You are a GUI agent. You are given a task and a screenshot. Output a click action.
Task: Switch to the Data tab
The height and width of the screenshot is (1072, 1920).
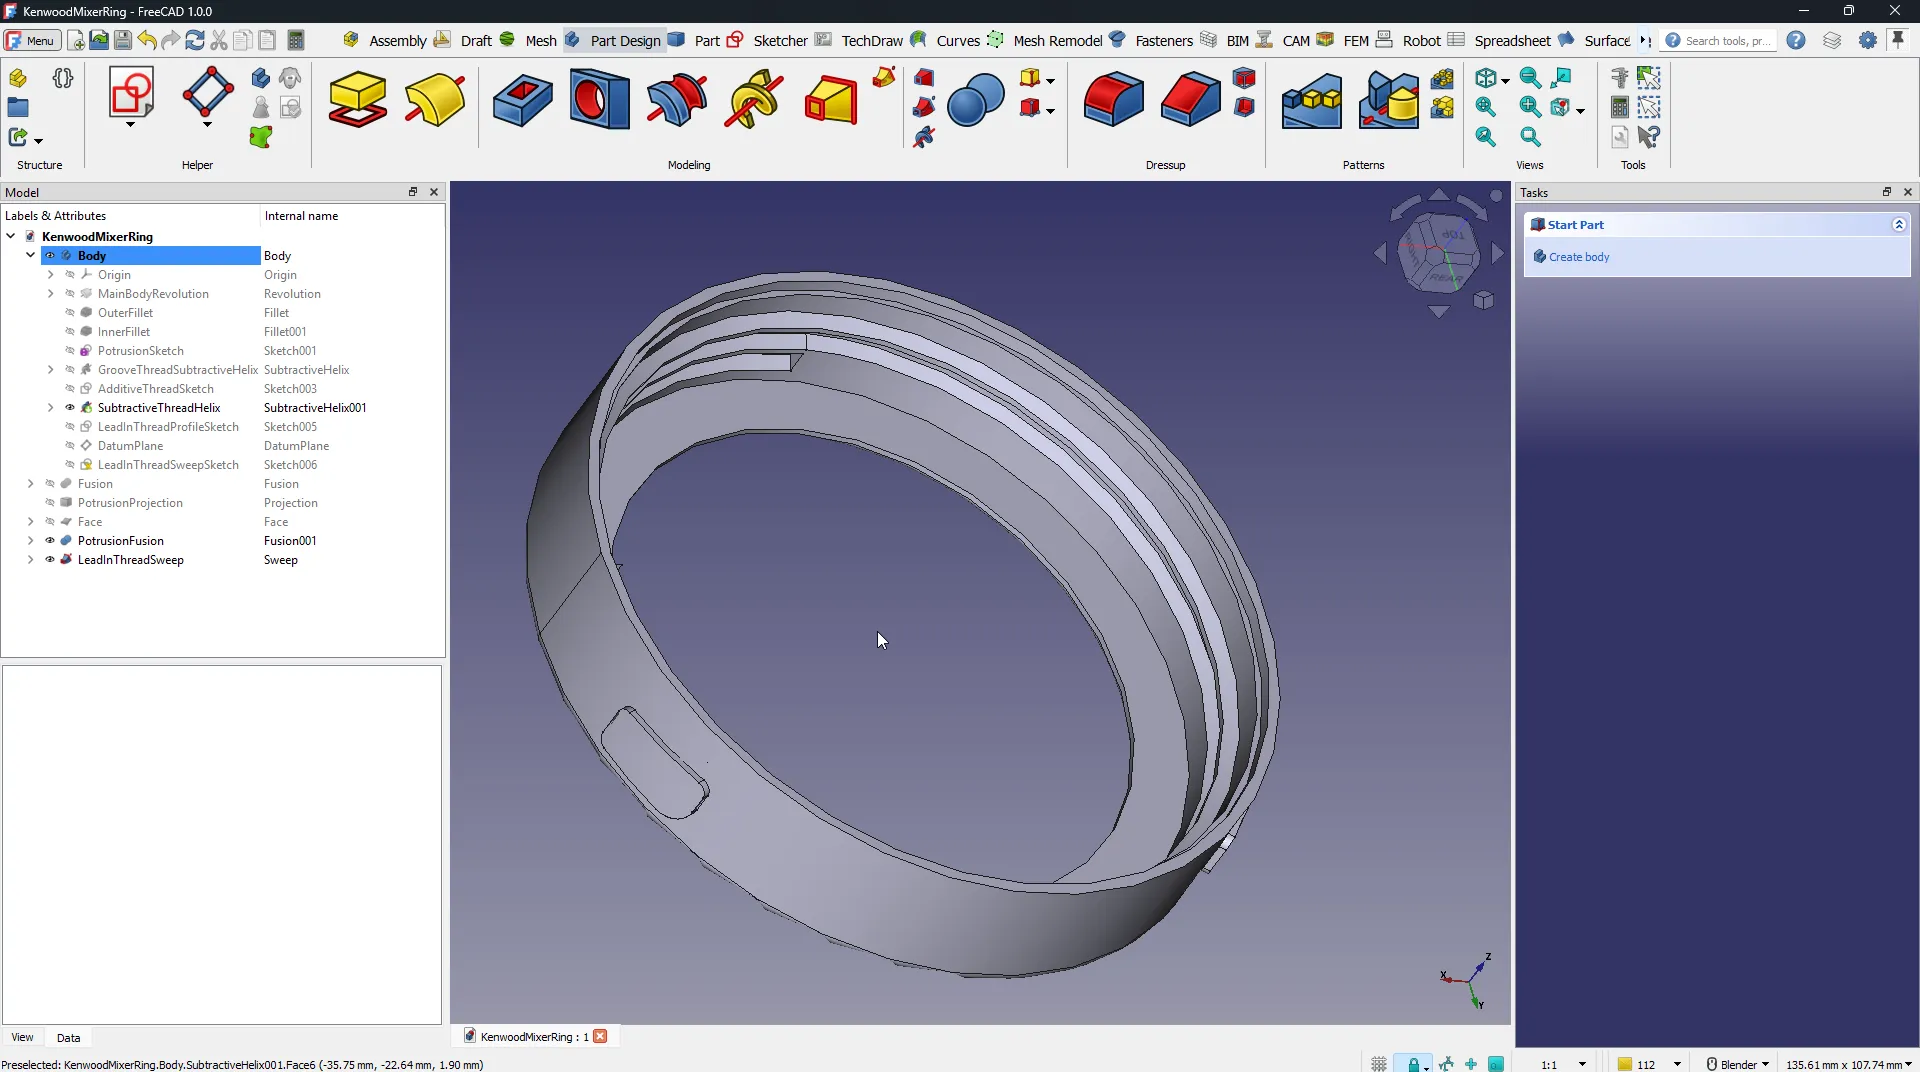[68, 1038]
